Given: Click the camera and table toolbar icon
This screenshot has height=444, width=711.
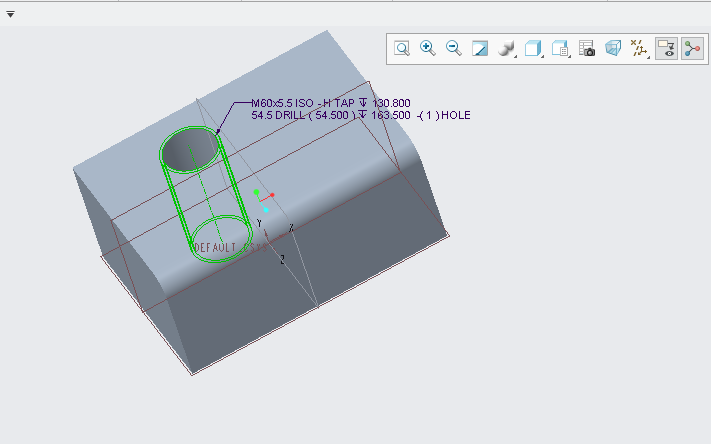Looking at the screenshot, I should 588,48.
